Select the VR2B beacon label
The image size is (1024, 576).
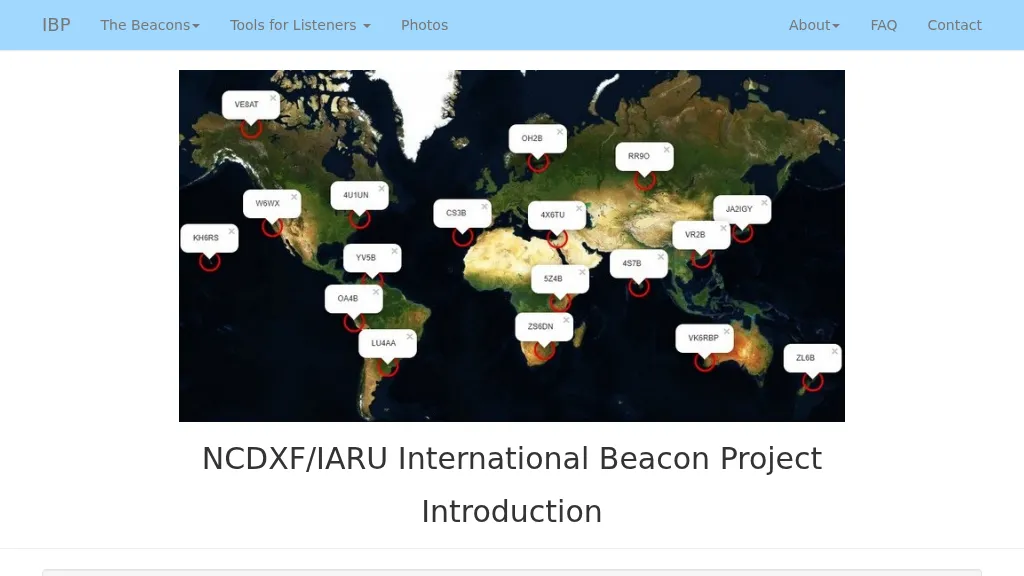(x=695, y=234)
